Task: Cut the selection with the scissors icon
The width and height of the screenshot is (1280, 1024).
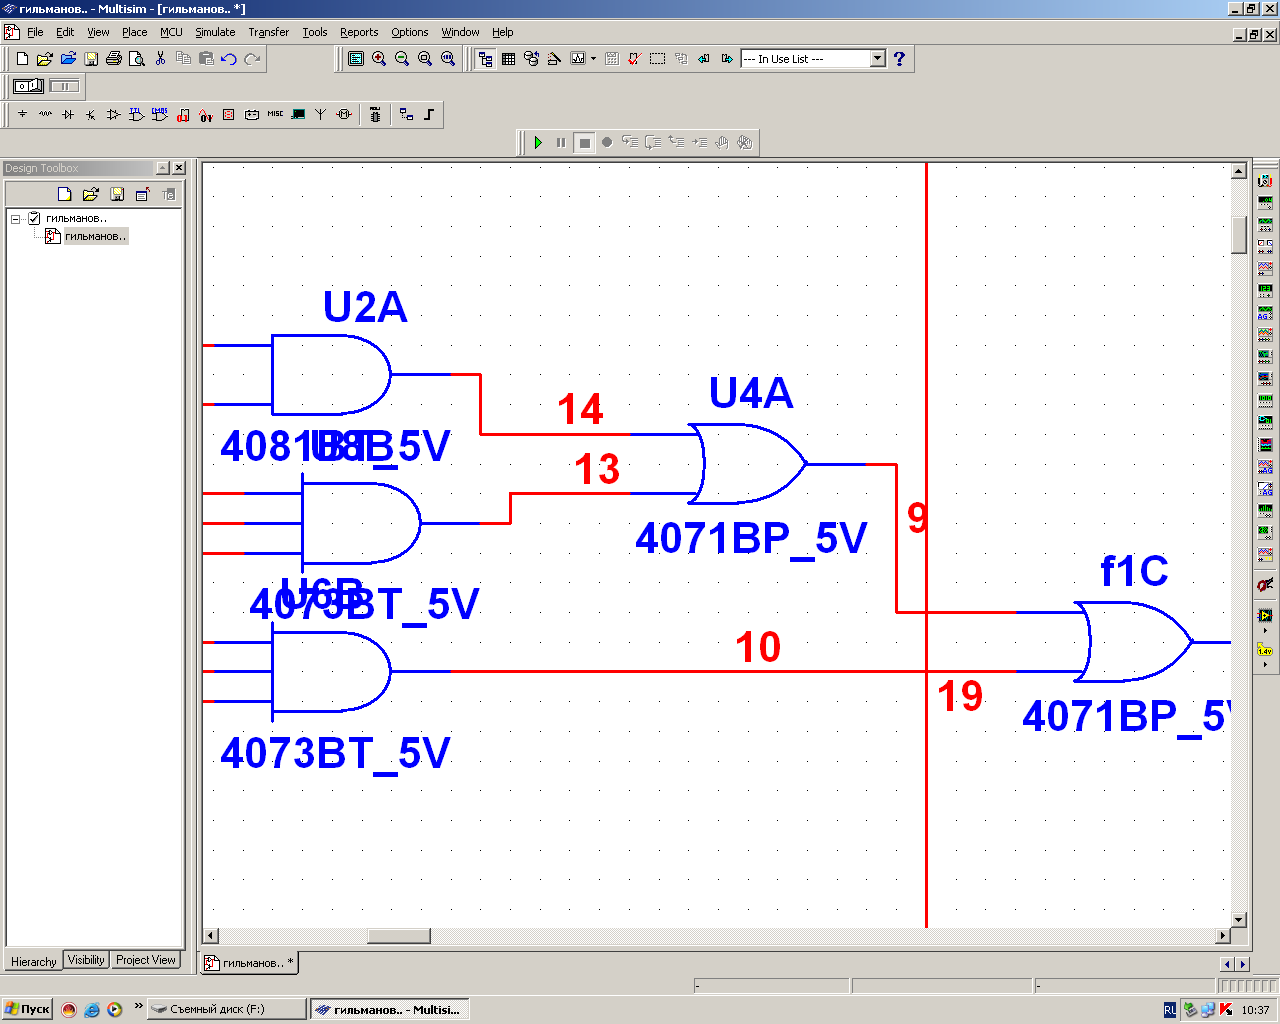Action: click(x=160, y=59)
